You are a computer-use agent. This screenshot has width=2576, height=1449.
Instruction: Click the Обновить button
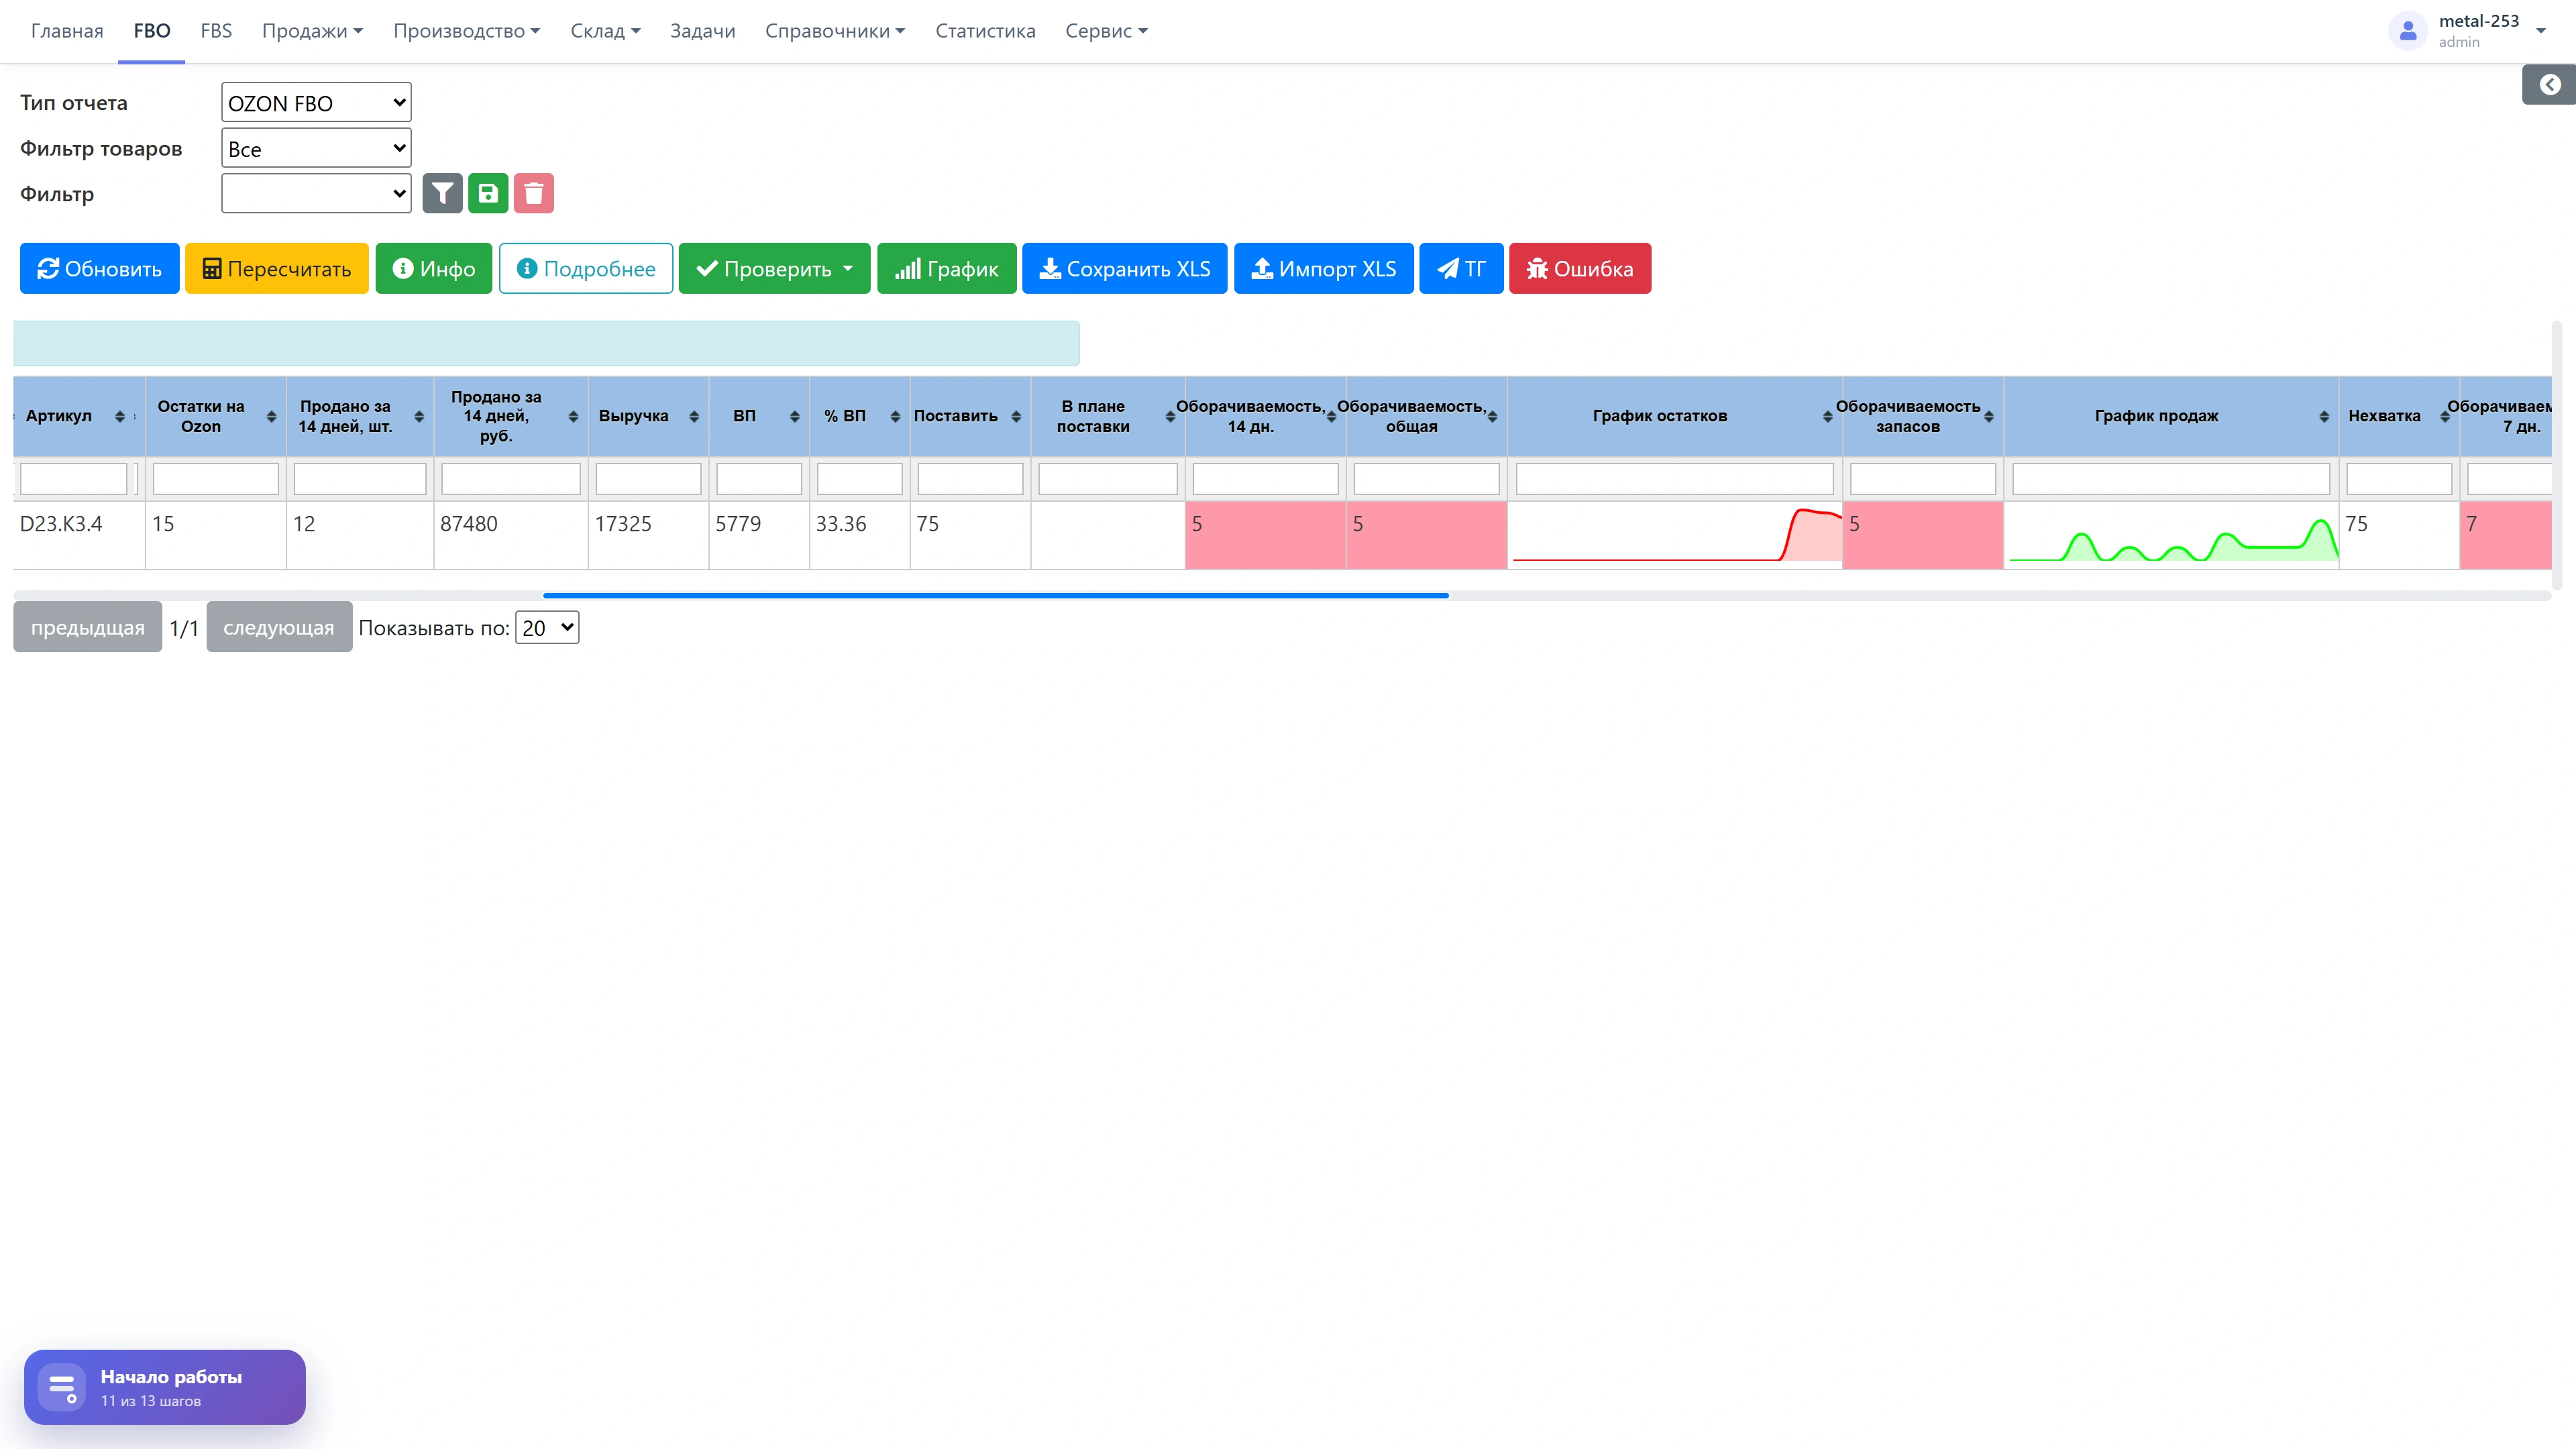coord(99,268)
